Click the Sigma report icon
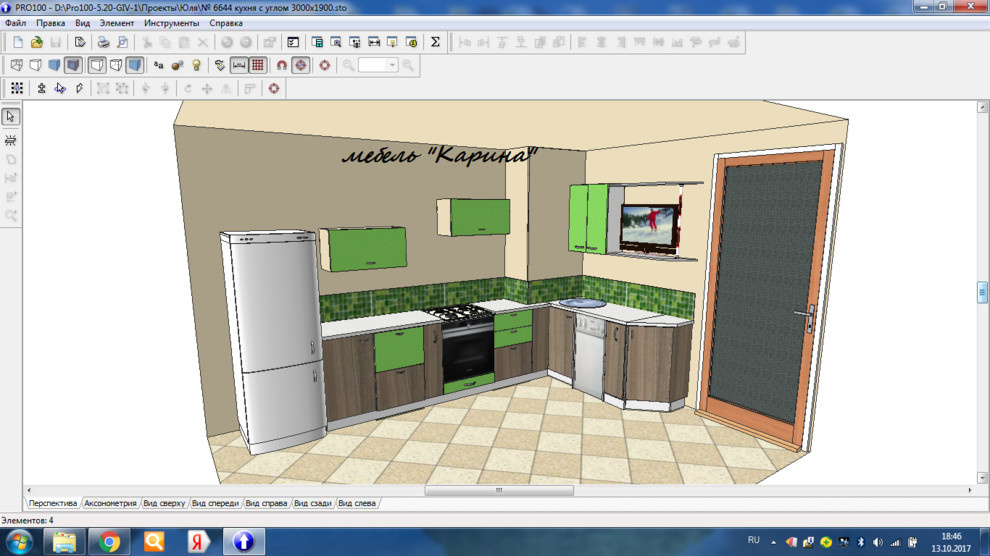 (x=435, y=42)
